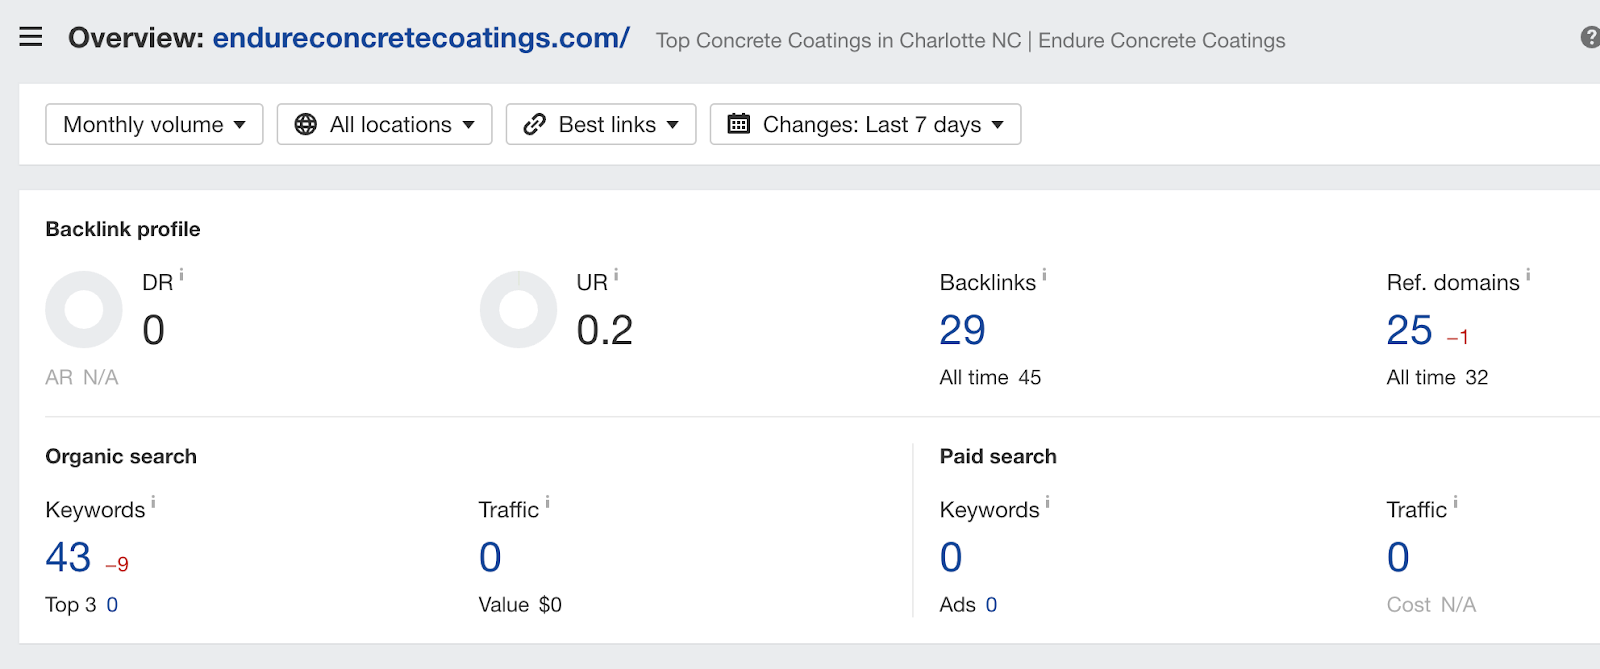Click the page title text
This screenshot has width=1600, height=669.
pyautogui.click(x=970, y=41)
